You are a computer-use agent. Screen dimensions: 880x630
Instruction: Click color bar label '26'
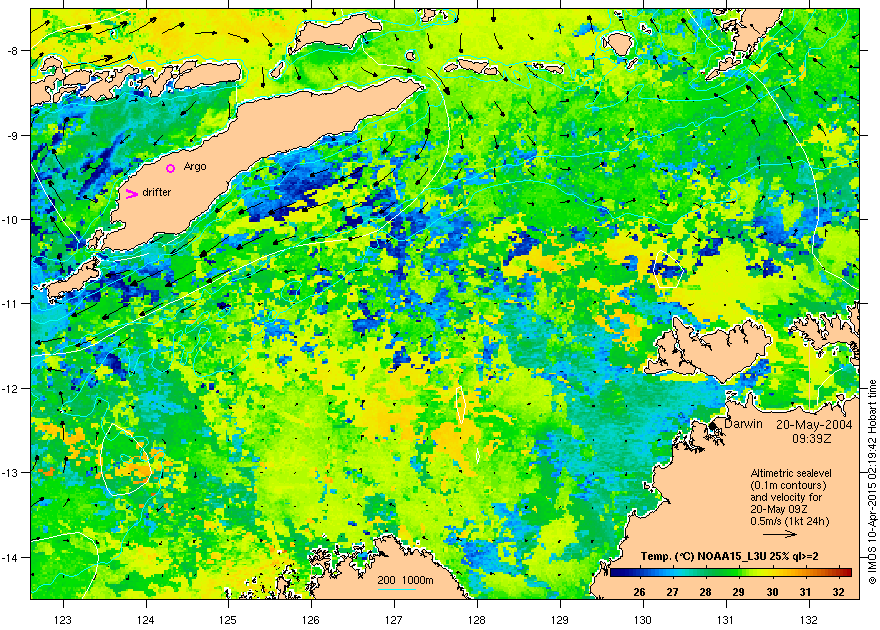click(x=639, y=592)
